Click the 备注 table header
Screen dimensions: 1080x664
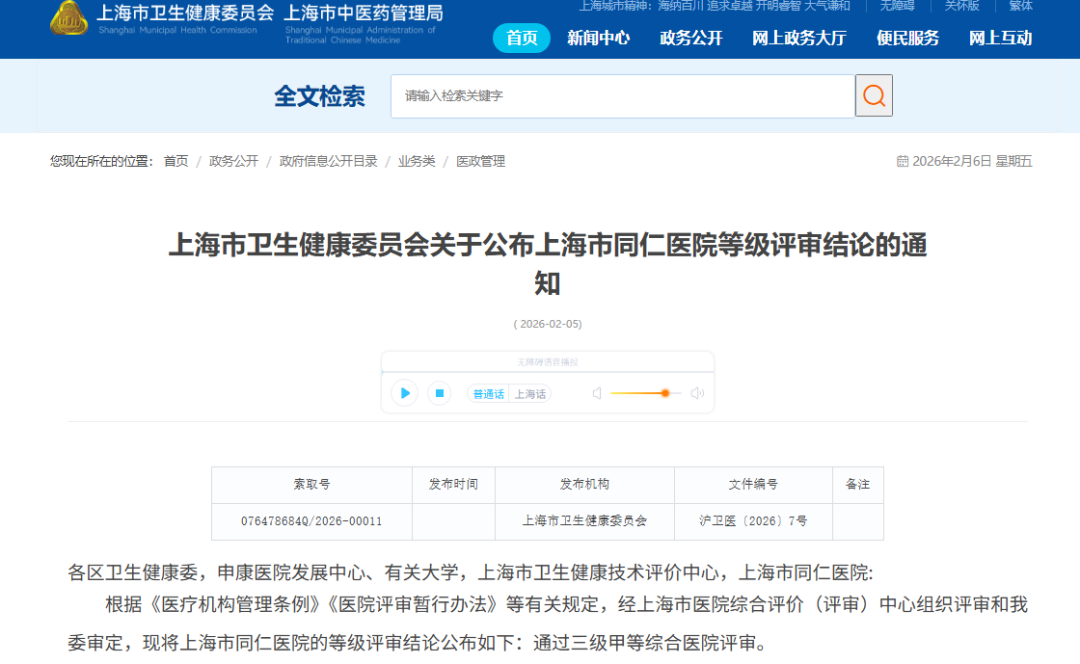pyautogui.click(x=858, y=485)
